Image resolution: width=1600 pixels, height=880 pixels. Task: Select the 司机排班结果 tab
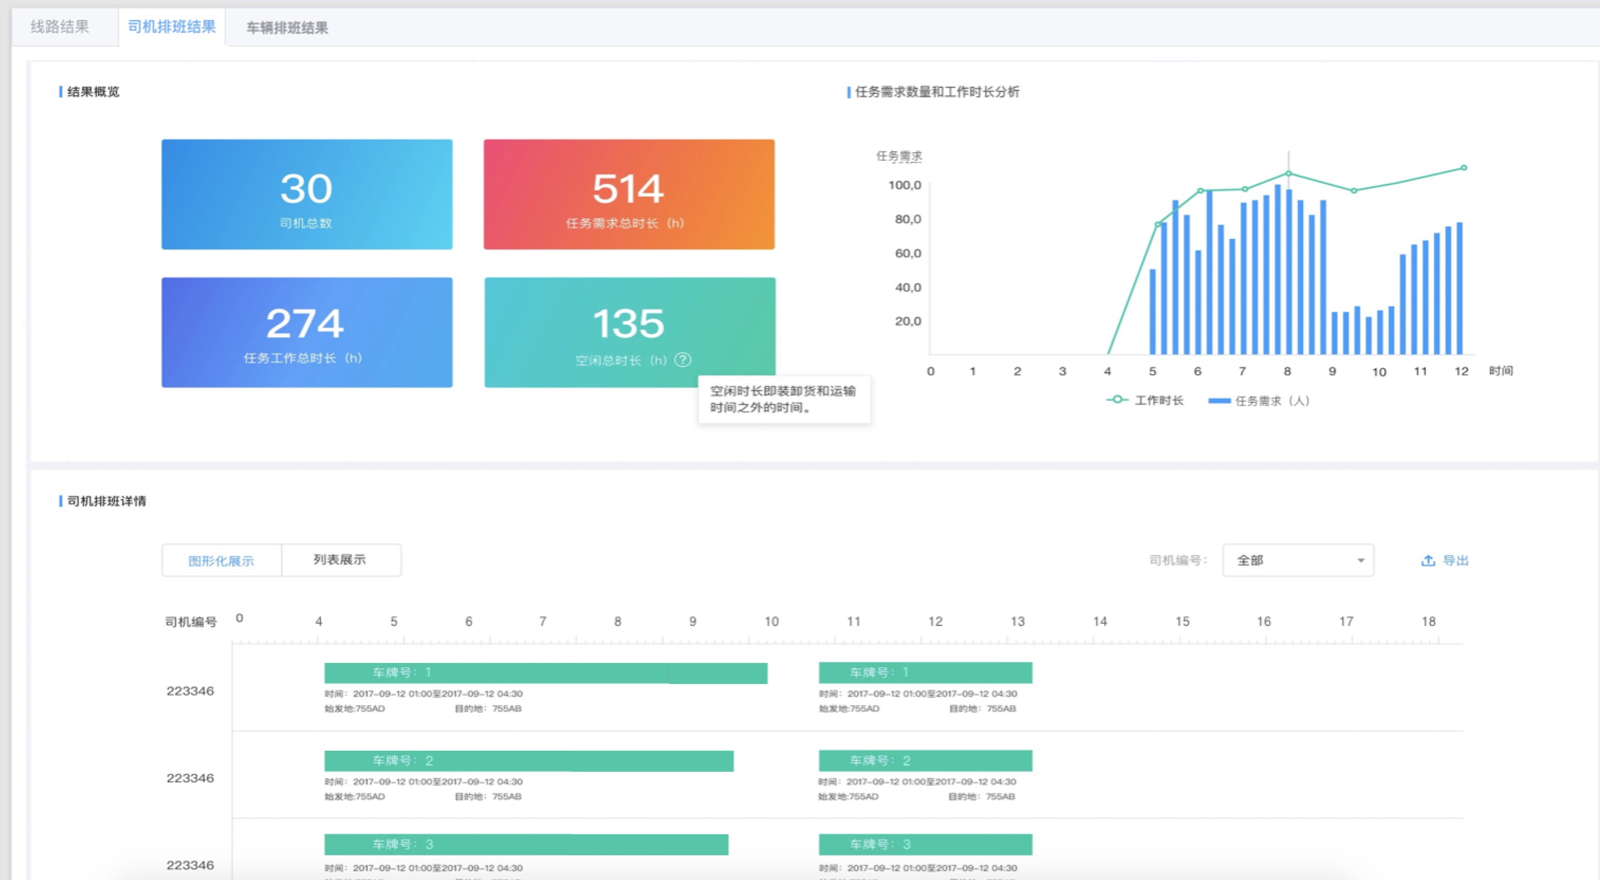[172, 27]
